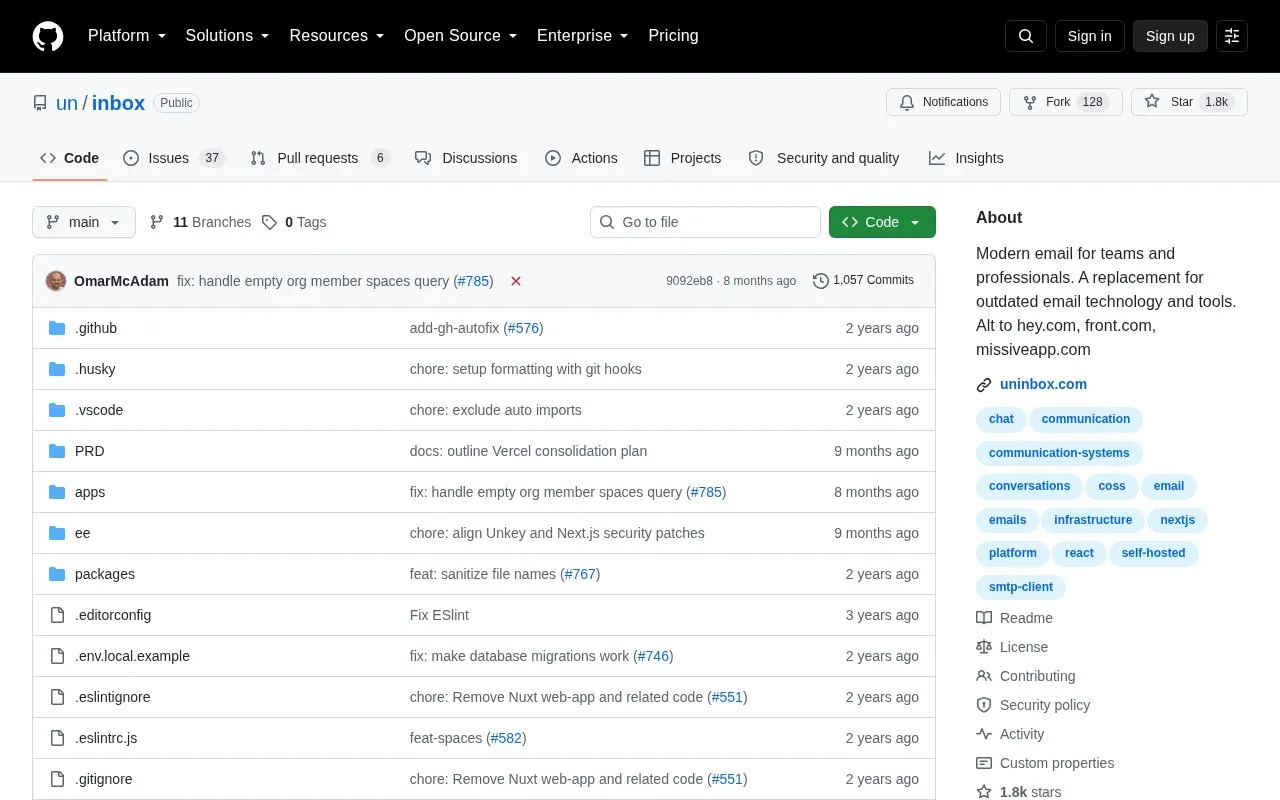The height and width of the screenshot is (800, 1280).
Task: Open the .env.local.example file
Action: [x=132, y=656]
